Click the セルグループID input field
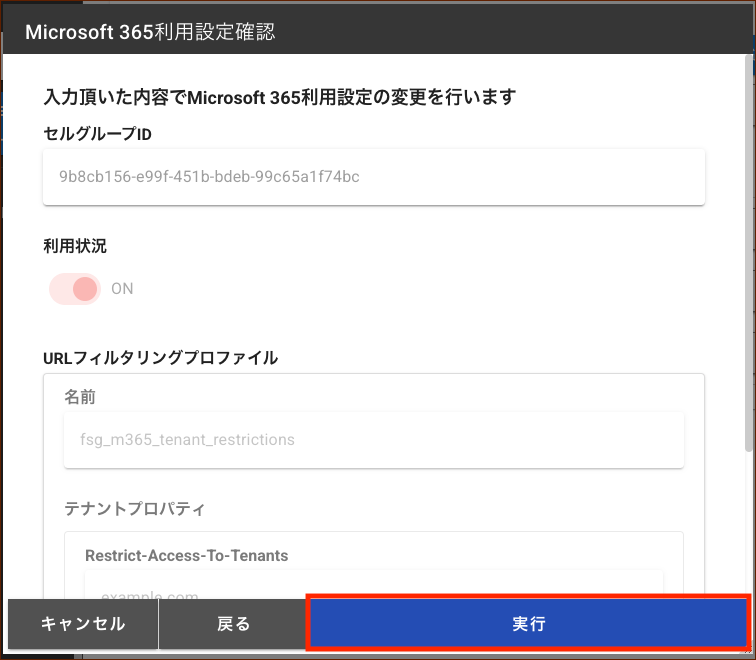Image resolution: width=756 pixels, height=660 pixels. pyautogui.click(x=374, y=177)
